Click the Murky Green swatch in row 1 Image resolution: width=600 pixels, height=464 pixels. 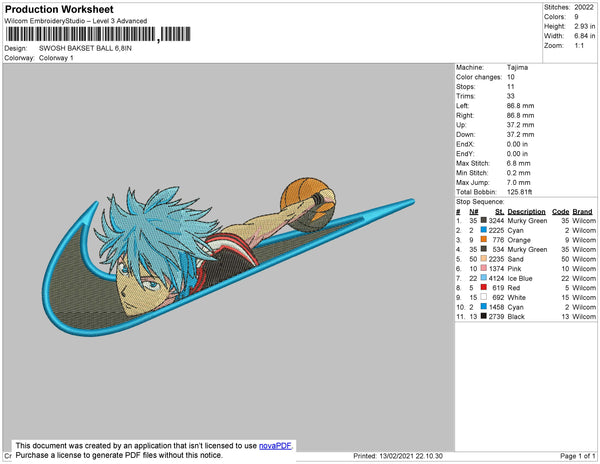484,220
